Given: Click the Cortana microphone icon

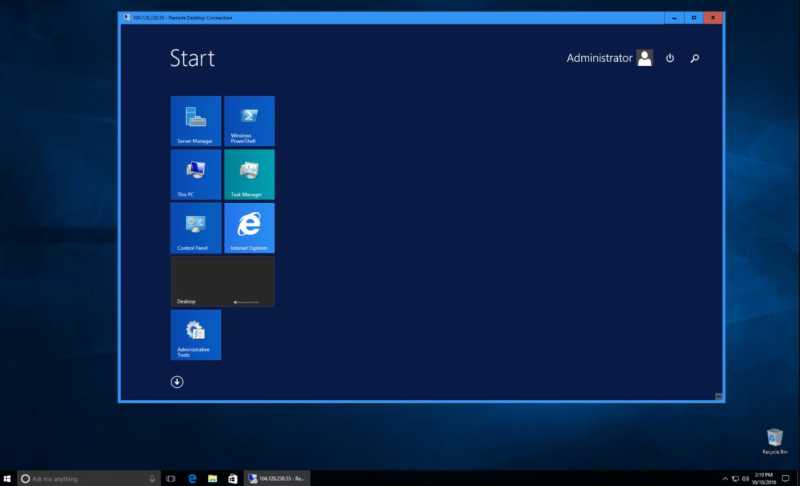Looking at the screenshot, I should (x=152, y=478).
